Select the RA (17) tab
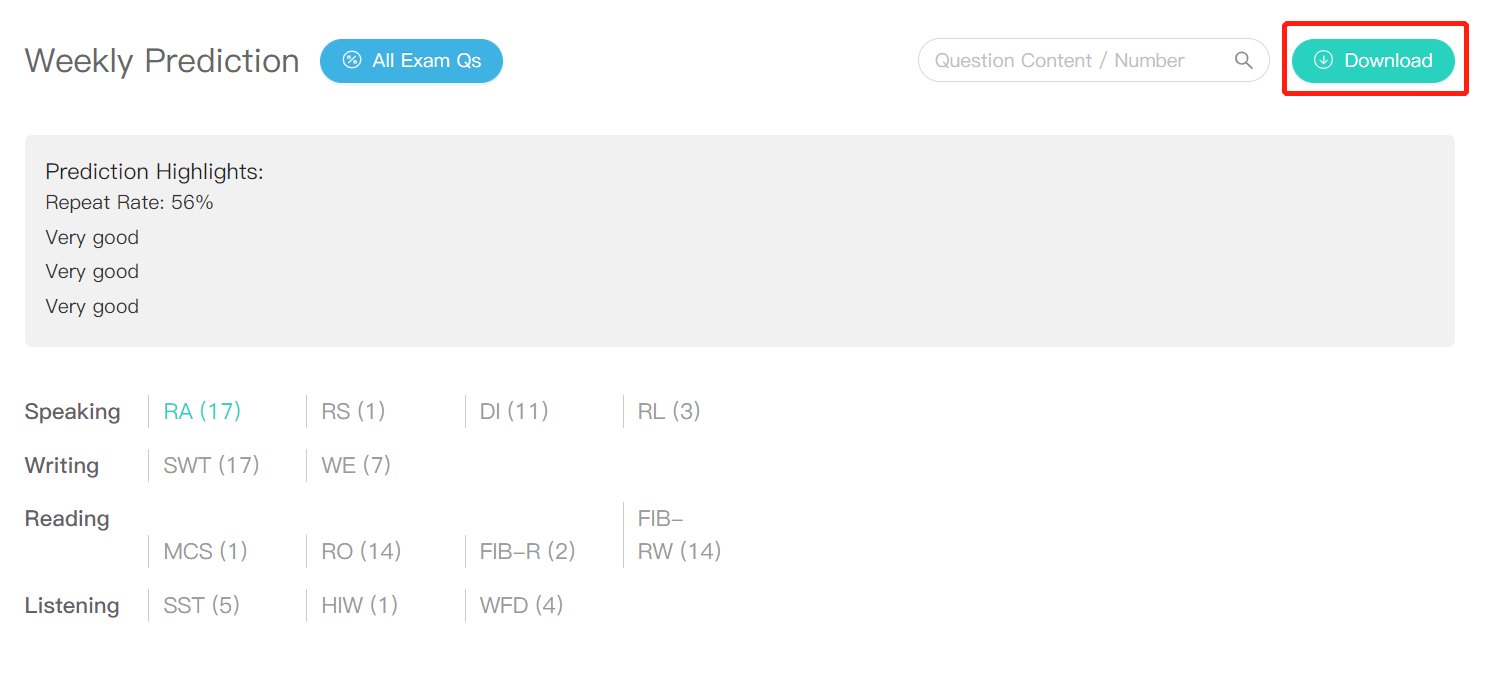This screenshot has height=675, width=1490. (202, 411)
